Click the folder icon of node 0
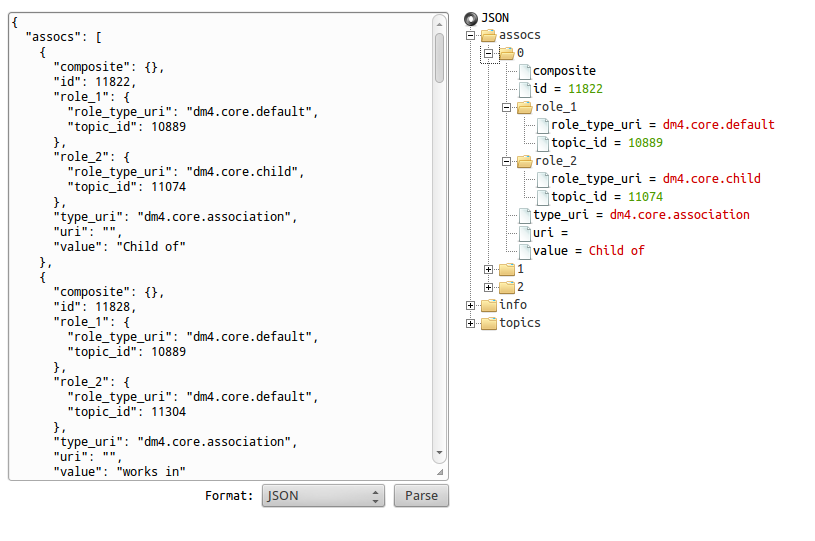This screenshot has height=541, width=815. tap(507, 53)
